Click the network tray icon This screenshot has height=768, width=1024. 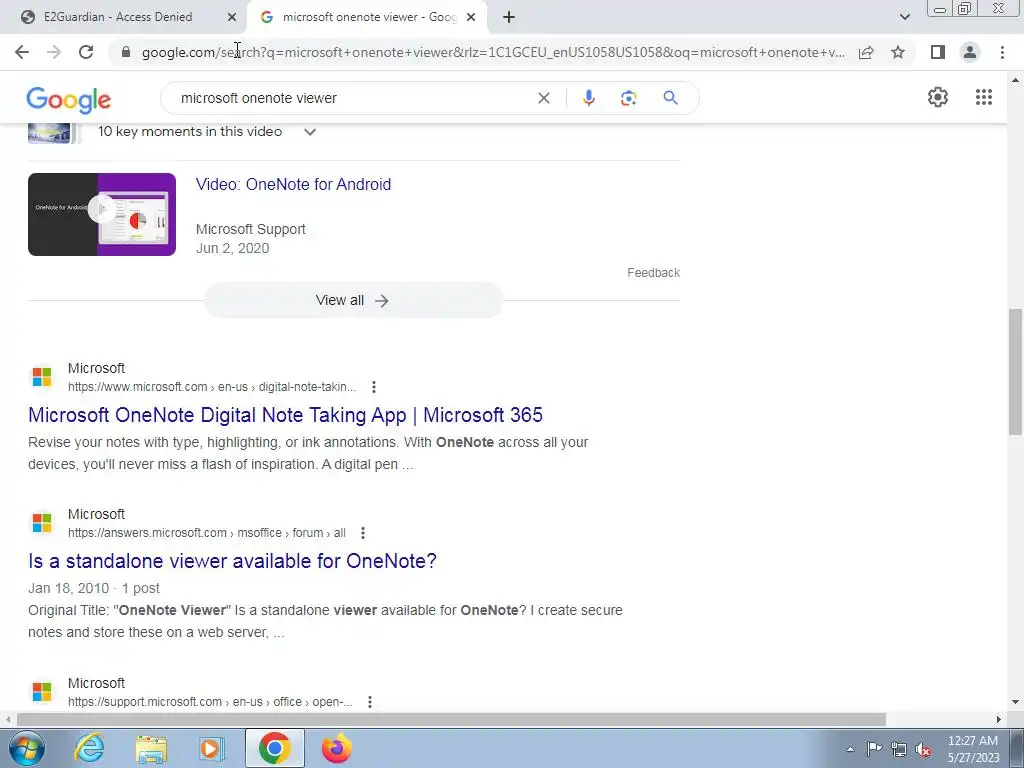[x=899, y=749]
